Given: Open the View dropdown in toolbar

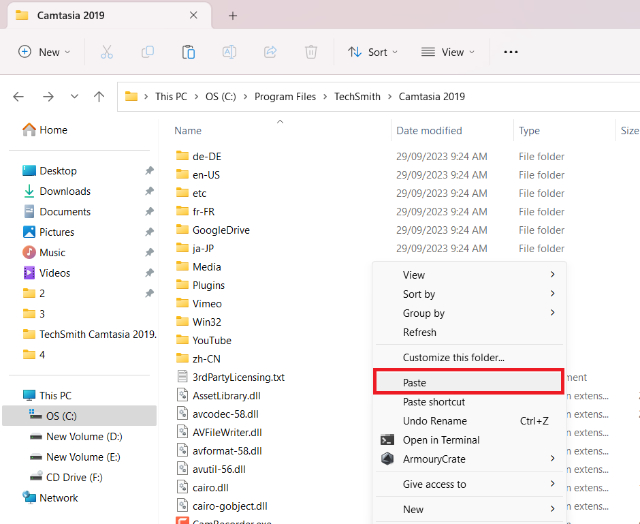Looking at the screenshot, I should coord(448,52).
